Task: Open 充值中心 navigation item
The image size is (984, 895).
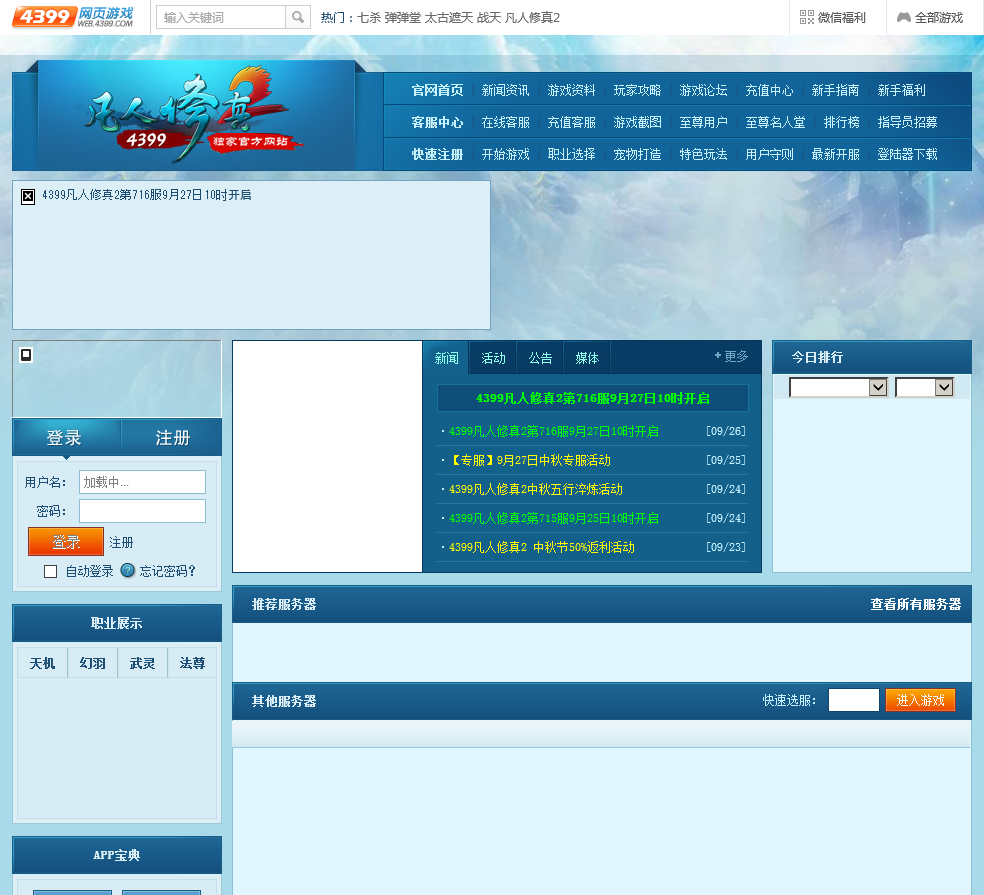Action: 769,90
